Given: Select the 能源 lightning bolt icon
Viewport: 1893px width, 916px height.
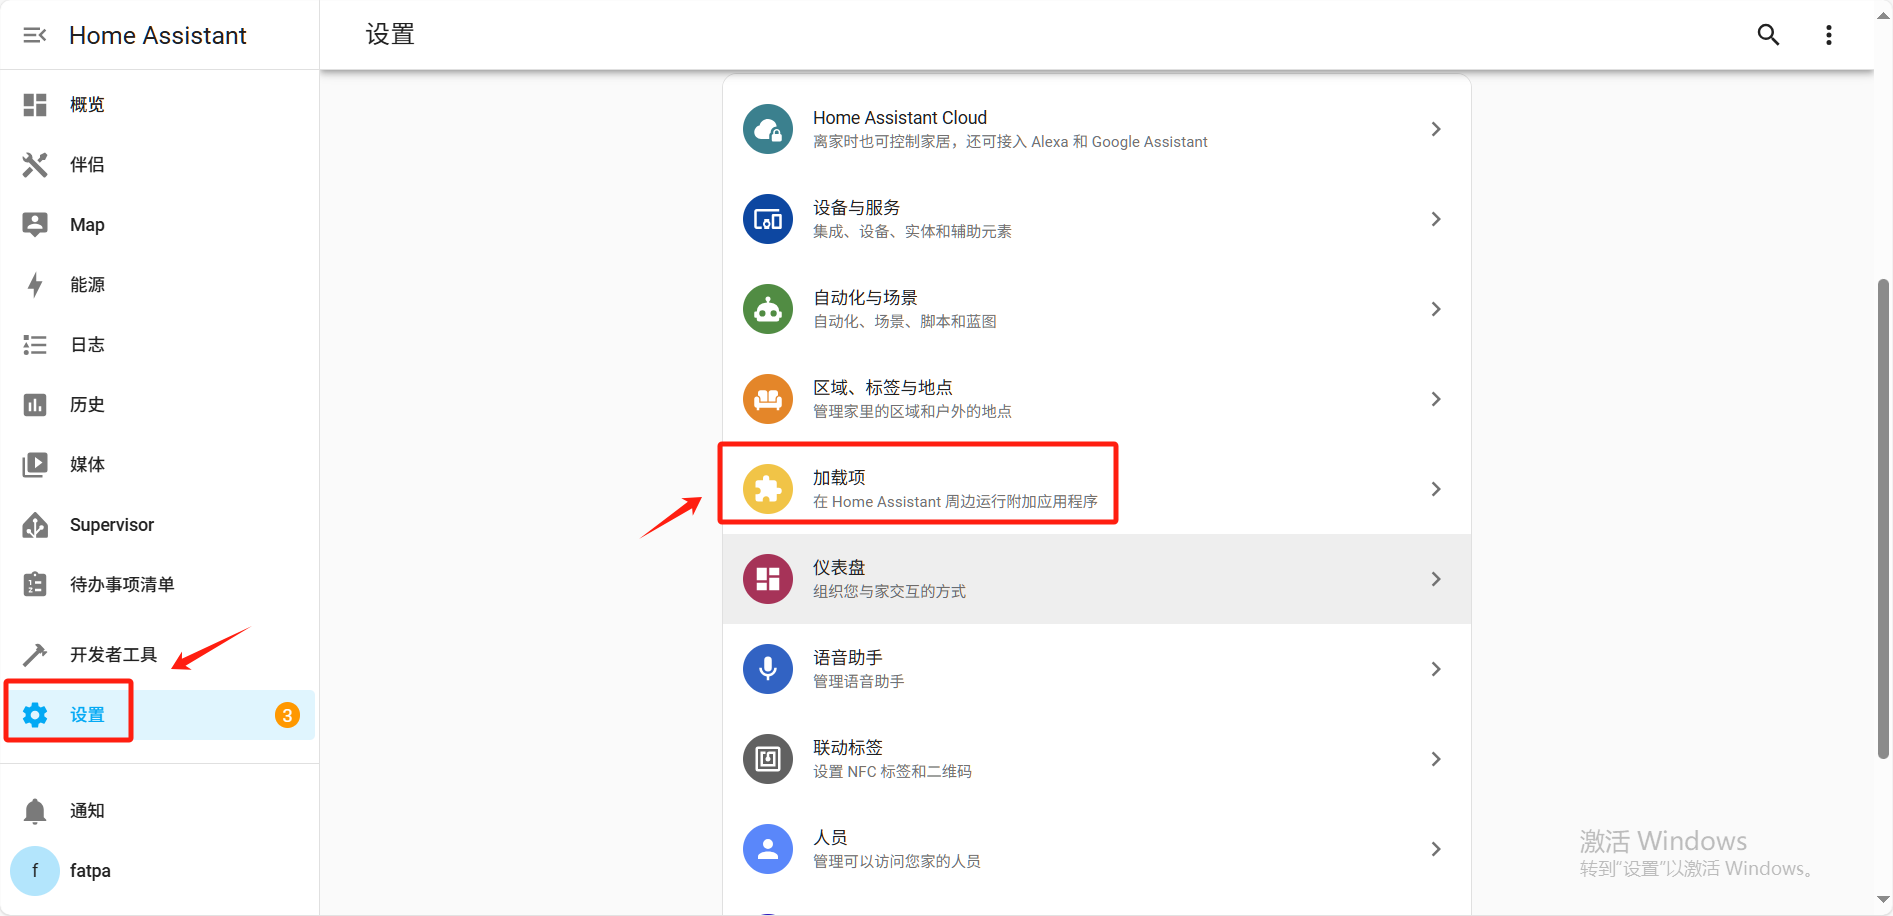Looking at the screenshot, I should click(35, 285).
